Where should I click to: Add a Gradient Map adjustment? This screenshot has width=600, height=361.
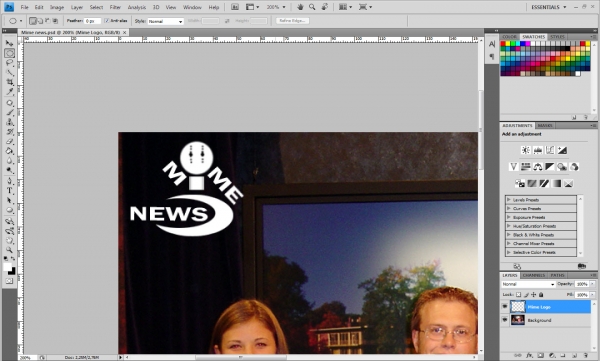coord(556,183)
